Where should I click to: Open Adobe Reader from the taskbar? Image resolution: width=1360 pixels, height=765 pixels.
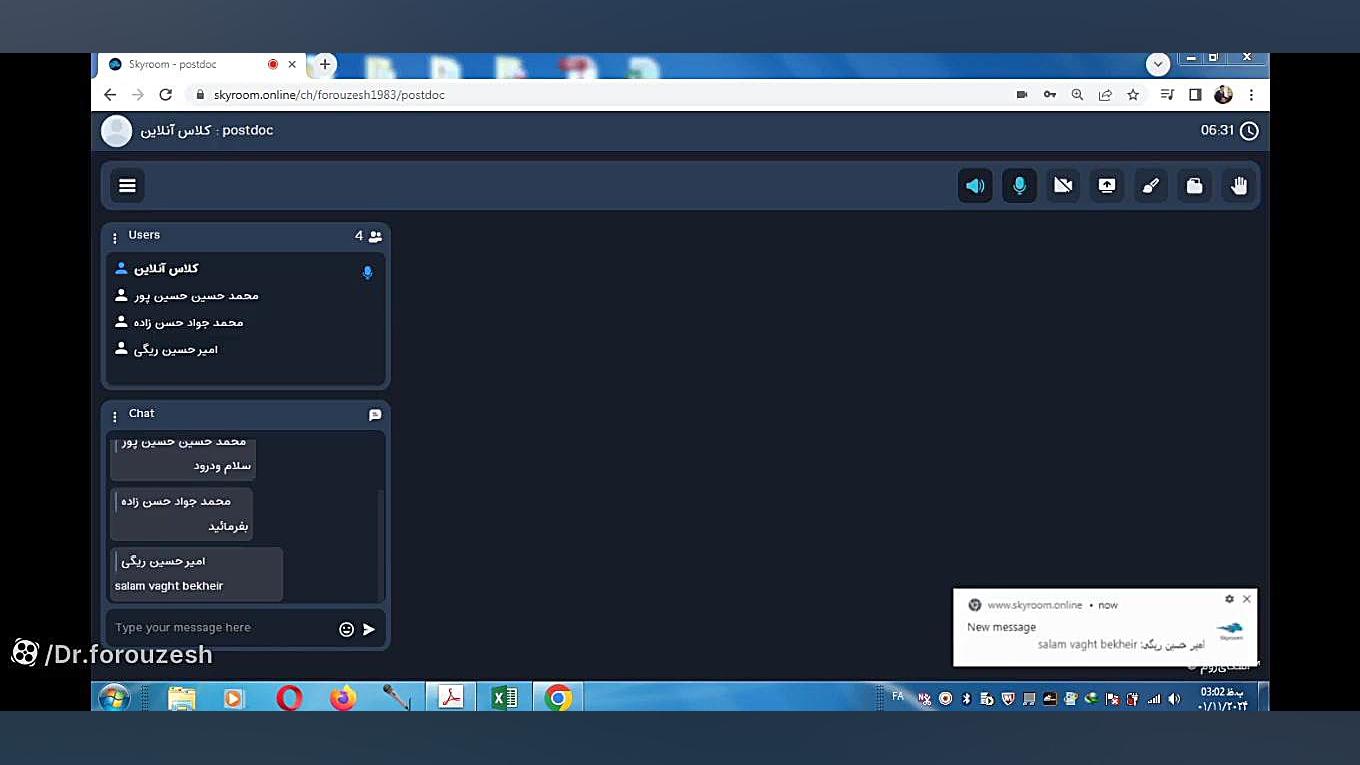tap(451, 697)
